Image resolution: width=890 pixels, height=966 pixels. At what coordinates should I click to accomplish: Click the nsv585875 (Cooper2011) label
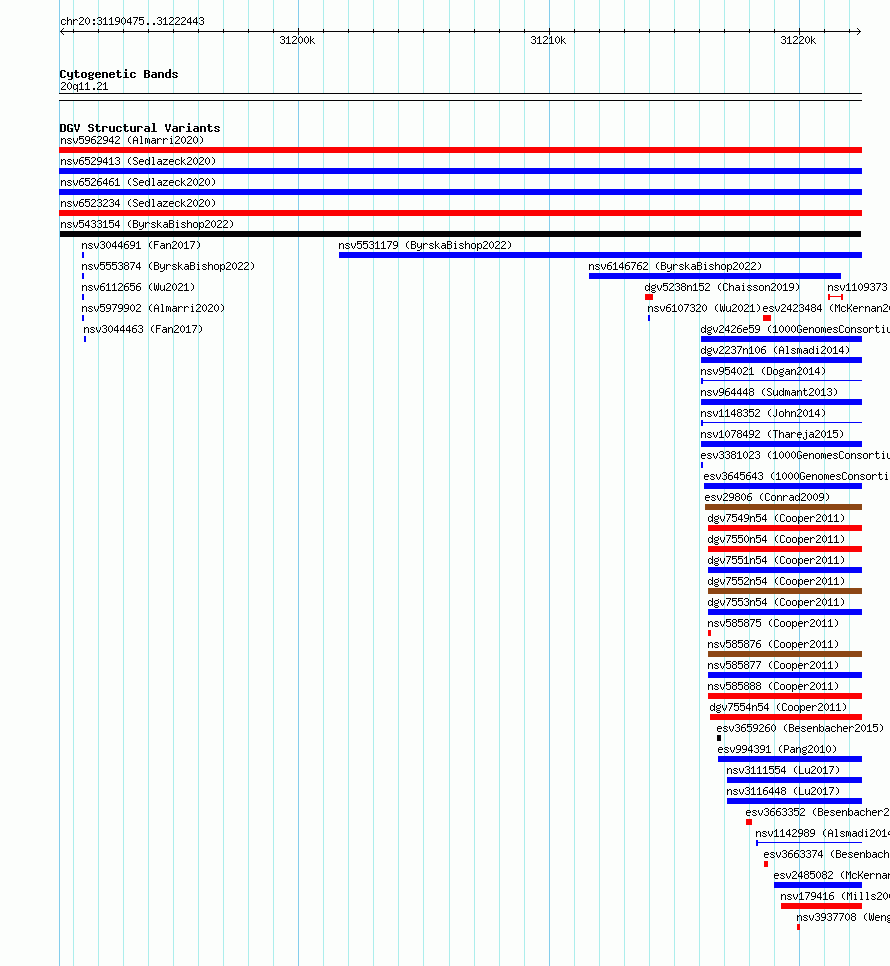[774, 622]
